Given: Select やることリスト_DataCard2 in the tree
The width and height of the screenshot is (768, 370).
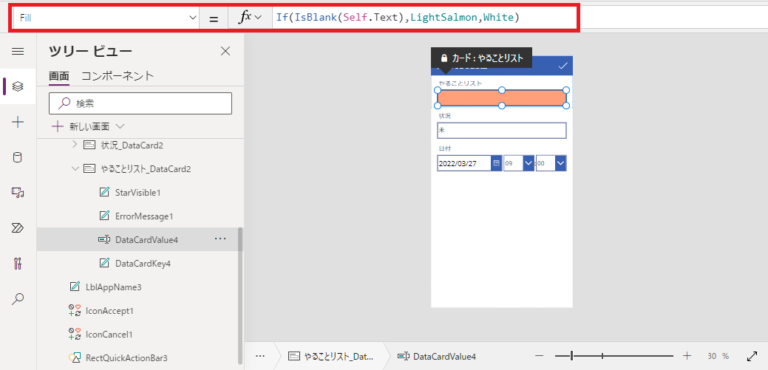Looking at the screenshot, I should 145,169.
